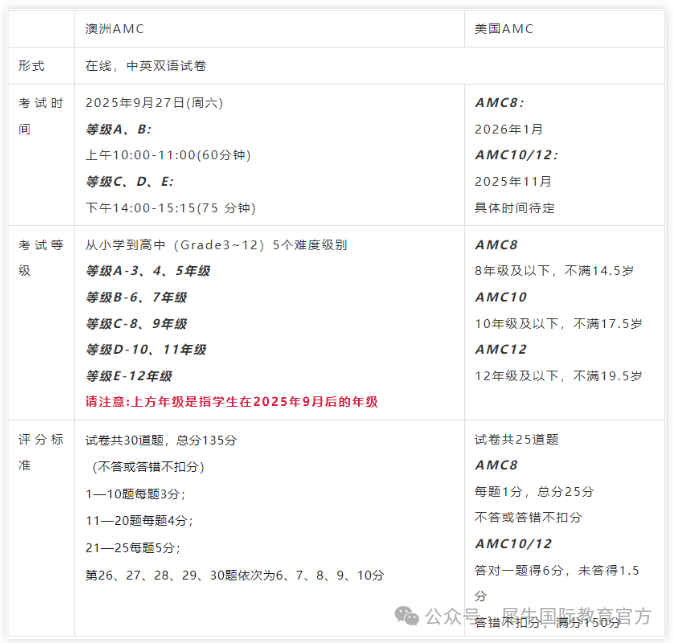Click 'AMC8' heading in scoring row
The width and height of the screenshot is (673, 643).
tap(496, 465)
